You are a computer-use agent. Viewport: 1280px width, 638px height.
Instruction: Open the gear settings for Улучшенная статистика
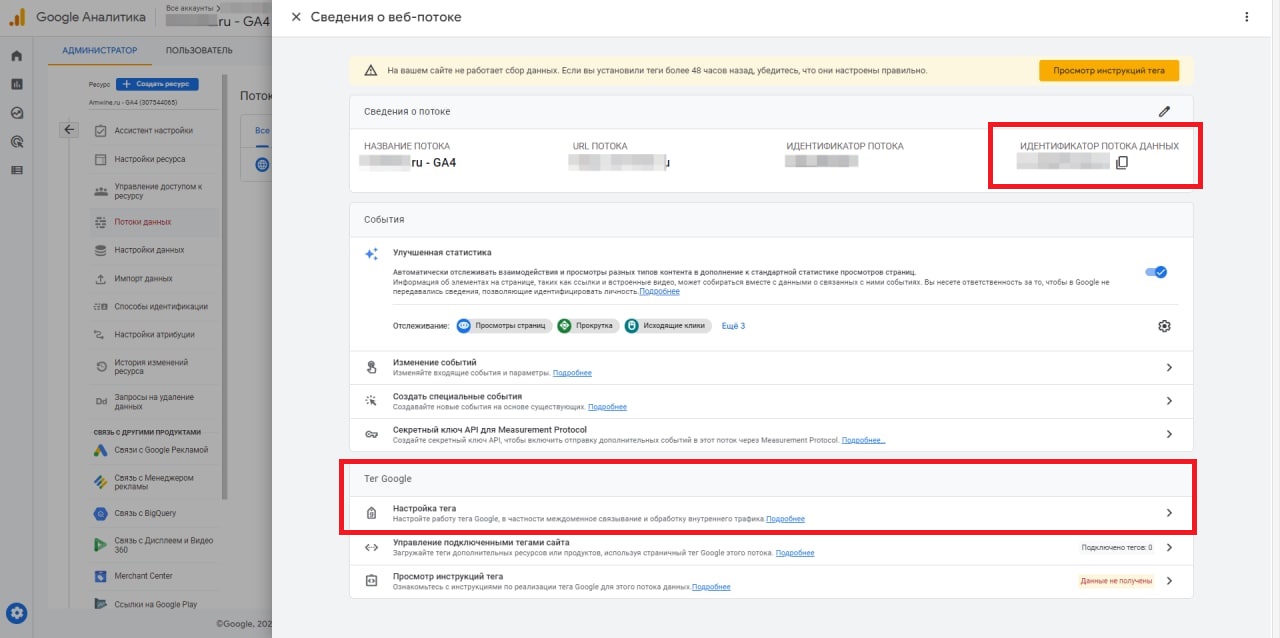click(1164, 326)
